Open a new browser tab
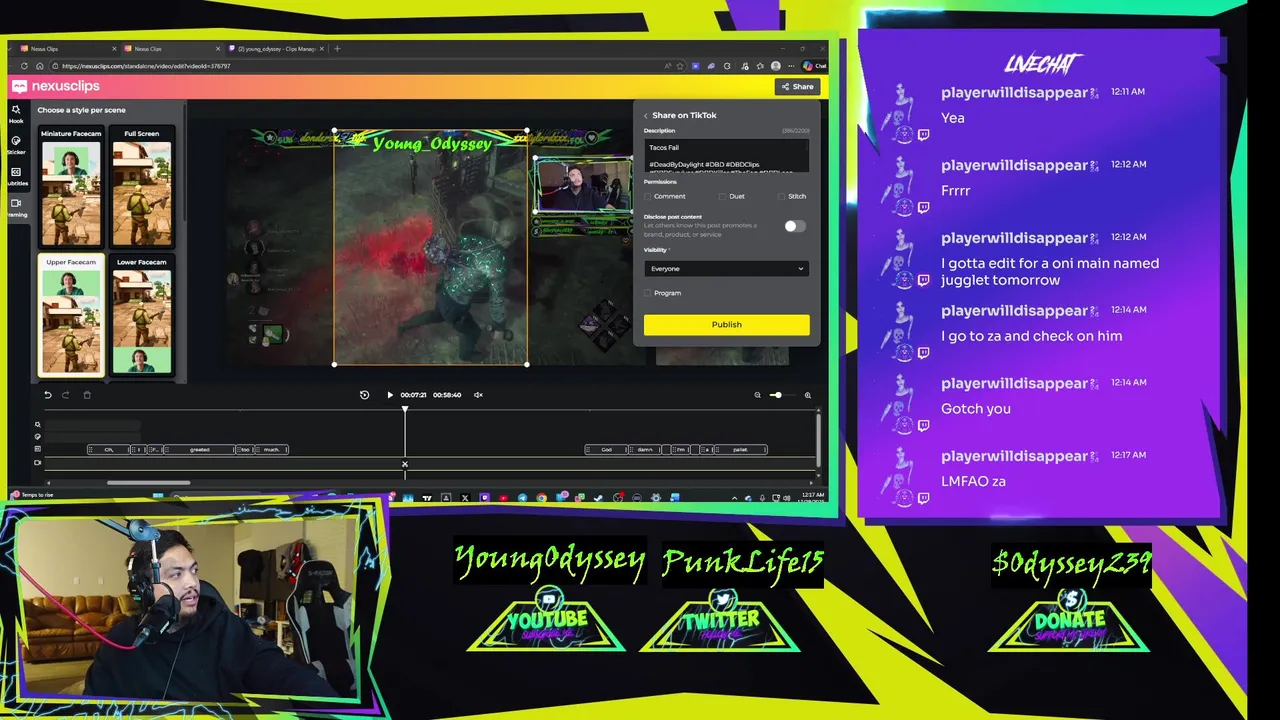 (337, 48)
